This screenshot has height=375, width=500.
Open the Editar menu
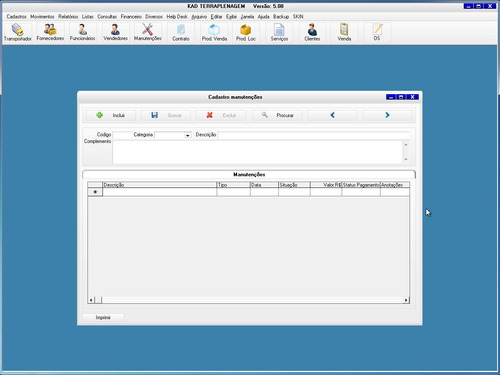[216, 17]
